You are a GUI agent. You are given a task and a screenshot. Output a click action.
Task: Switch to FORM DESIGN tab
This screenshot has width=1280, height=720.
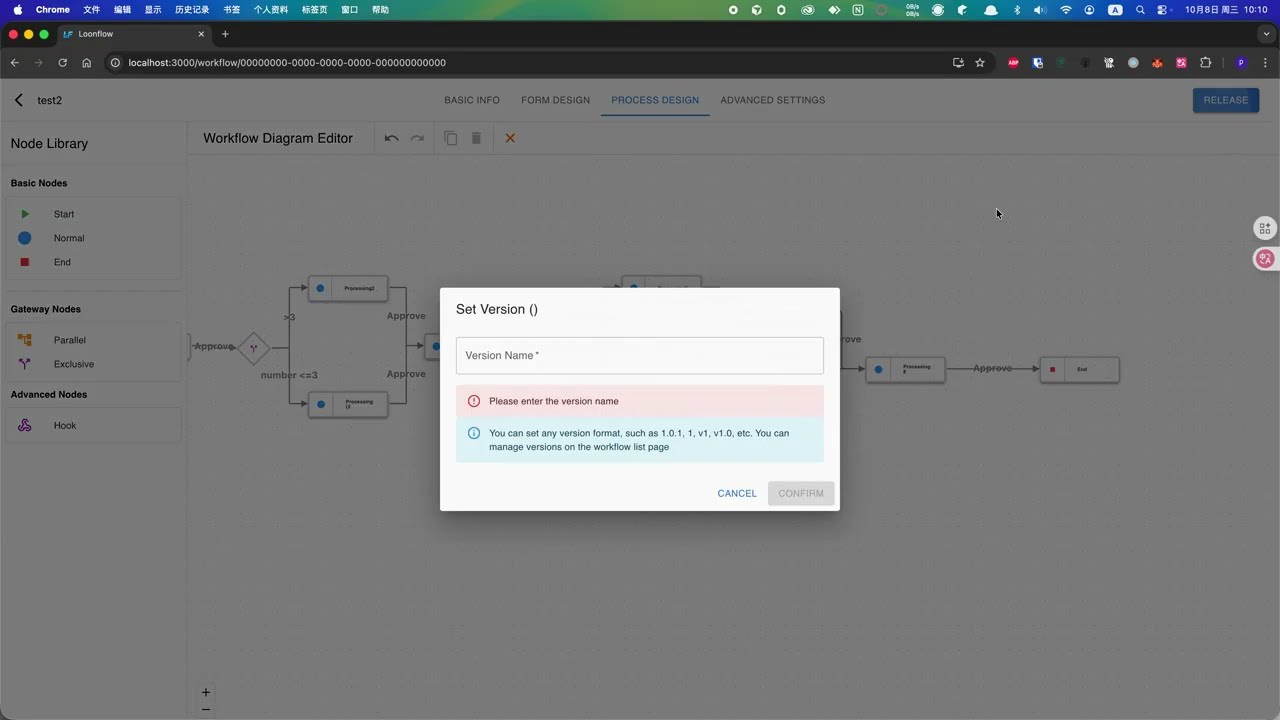(x=555, y=100)
